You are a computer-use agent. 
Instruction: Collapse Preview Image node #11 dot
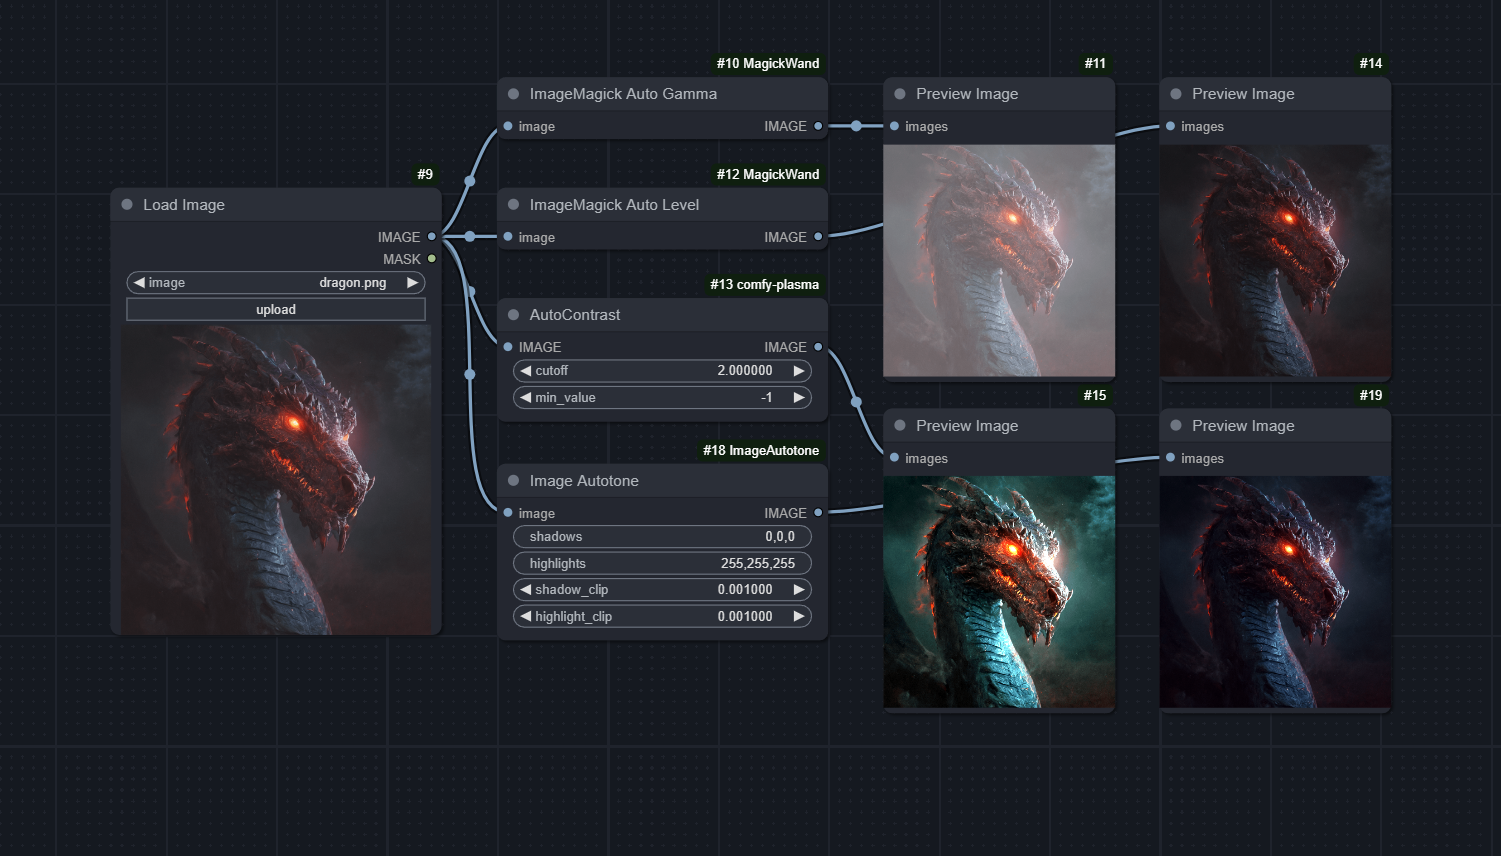pyautogui.click(x=900, y=94)
